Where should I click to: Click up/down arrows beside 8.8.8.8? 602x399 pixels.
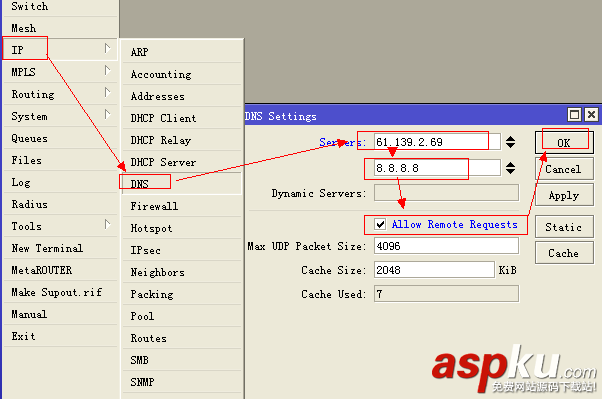510,168
